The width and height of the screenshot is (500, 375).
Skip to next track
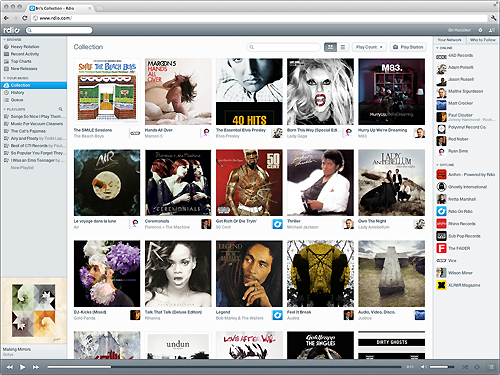35,367
